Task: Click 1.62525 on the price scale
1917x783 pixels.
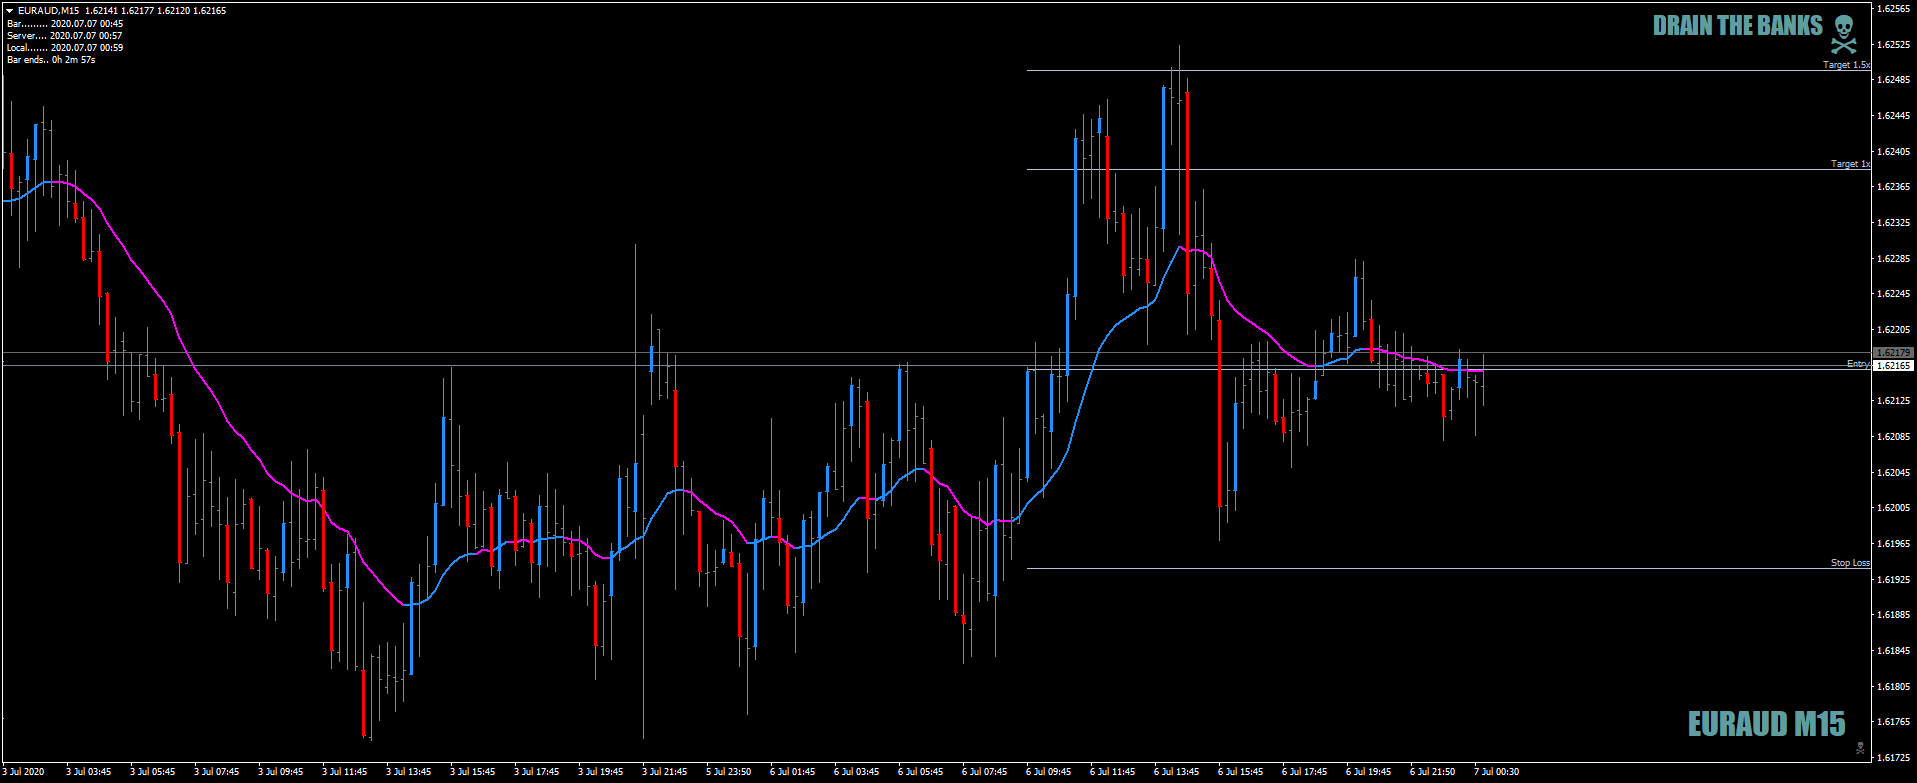Action: tap(1895, 45)
